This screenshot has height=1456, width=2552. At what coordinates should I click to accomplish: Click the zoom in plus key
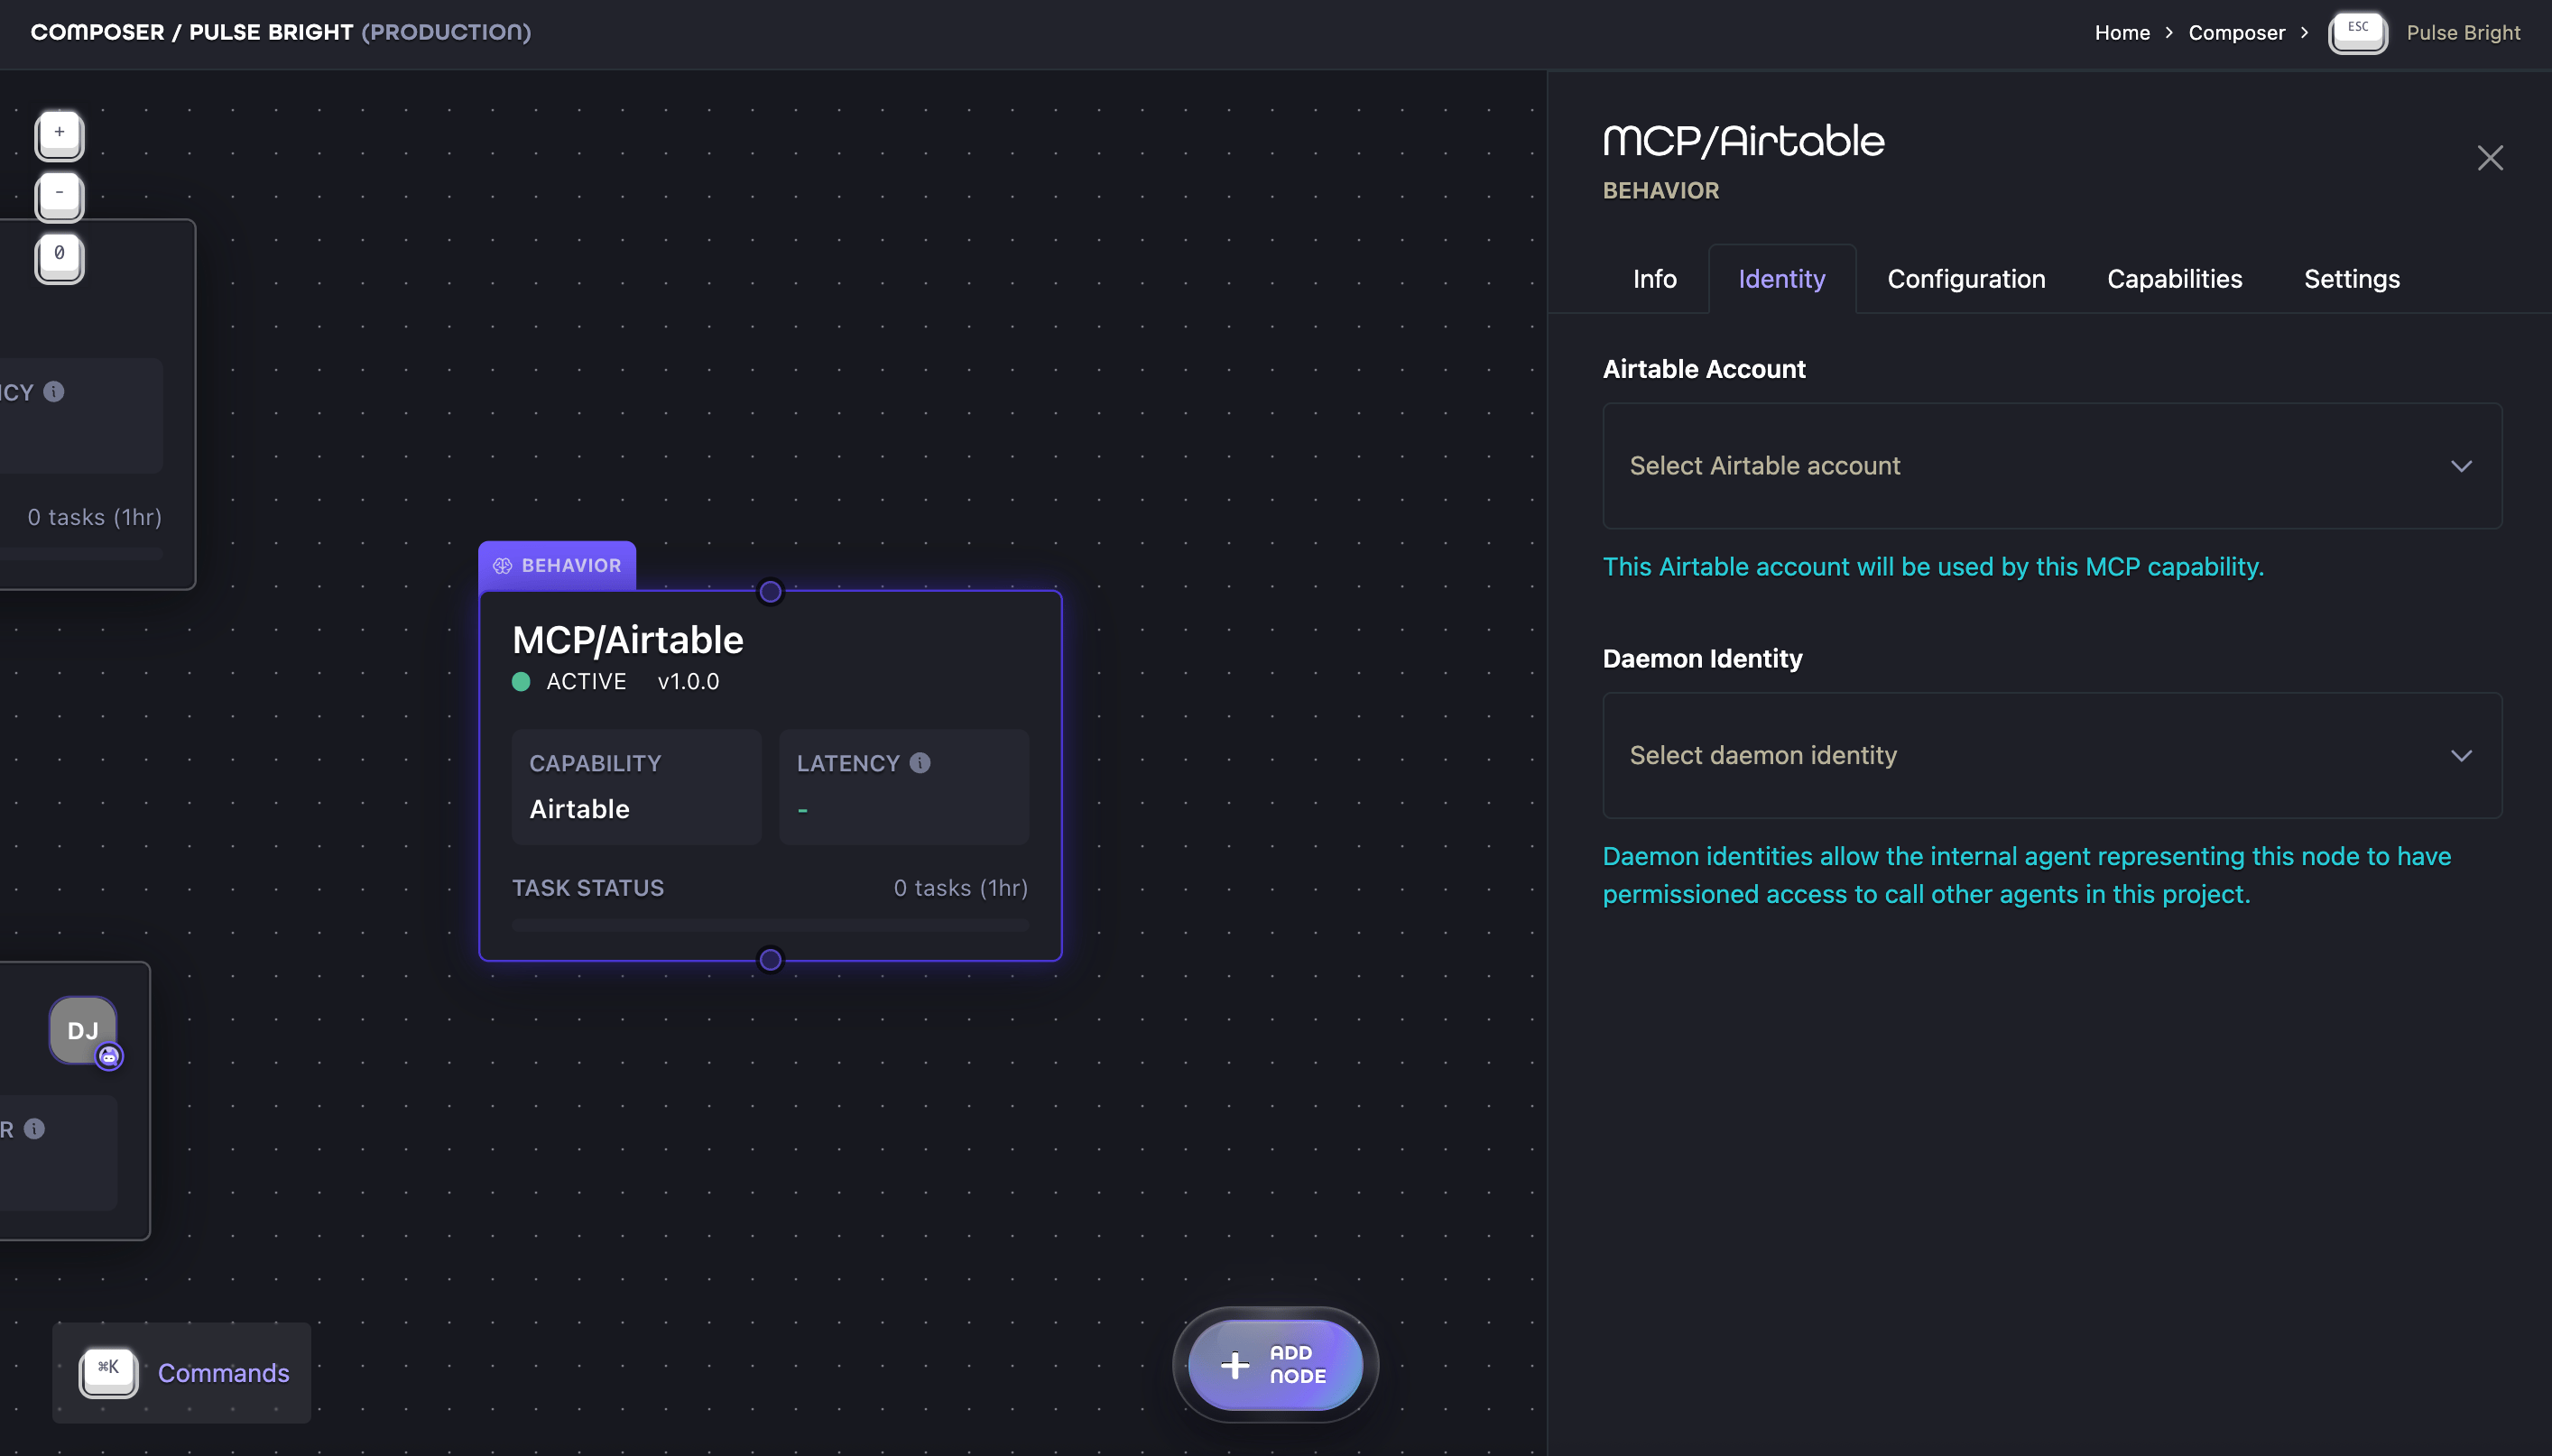[59, 135]
